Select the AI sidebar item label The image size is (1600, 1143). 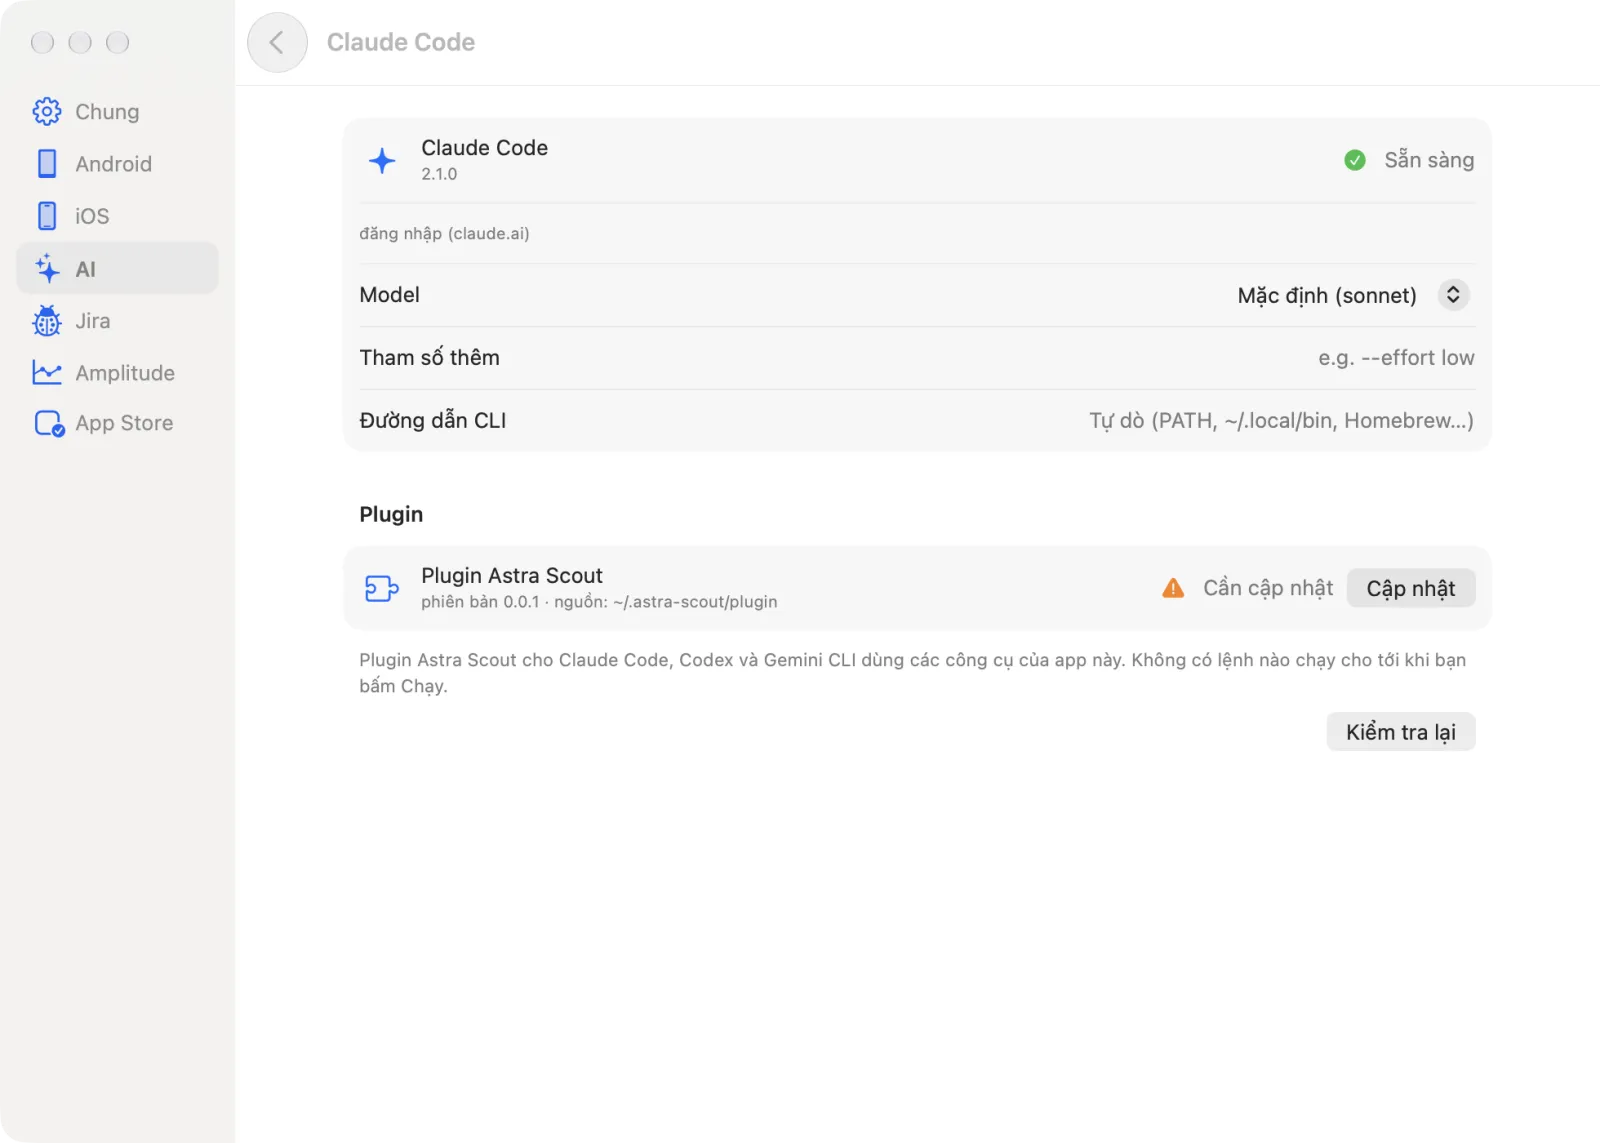coord(86,269)
